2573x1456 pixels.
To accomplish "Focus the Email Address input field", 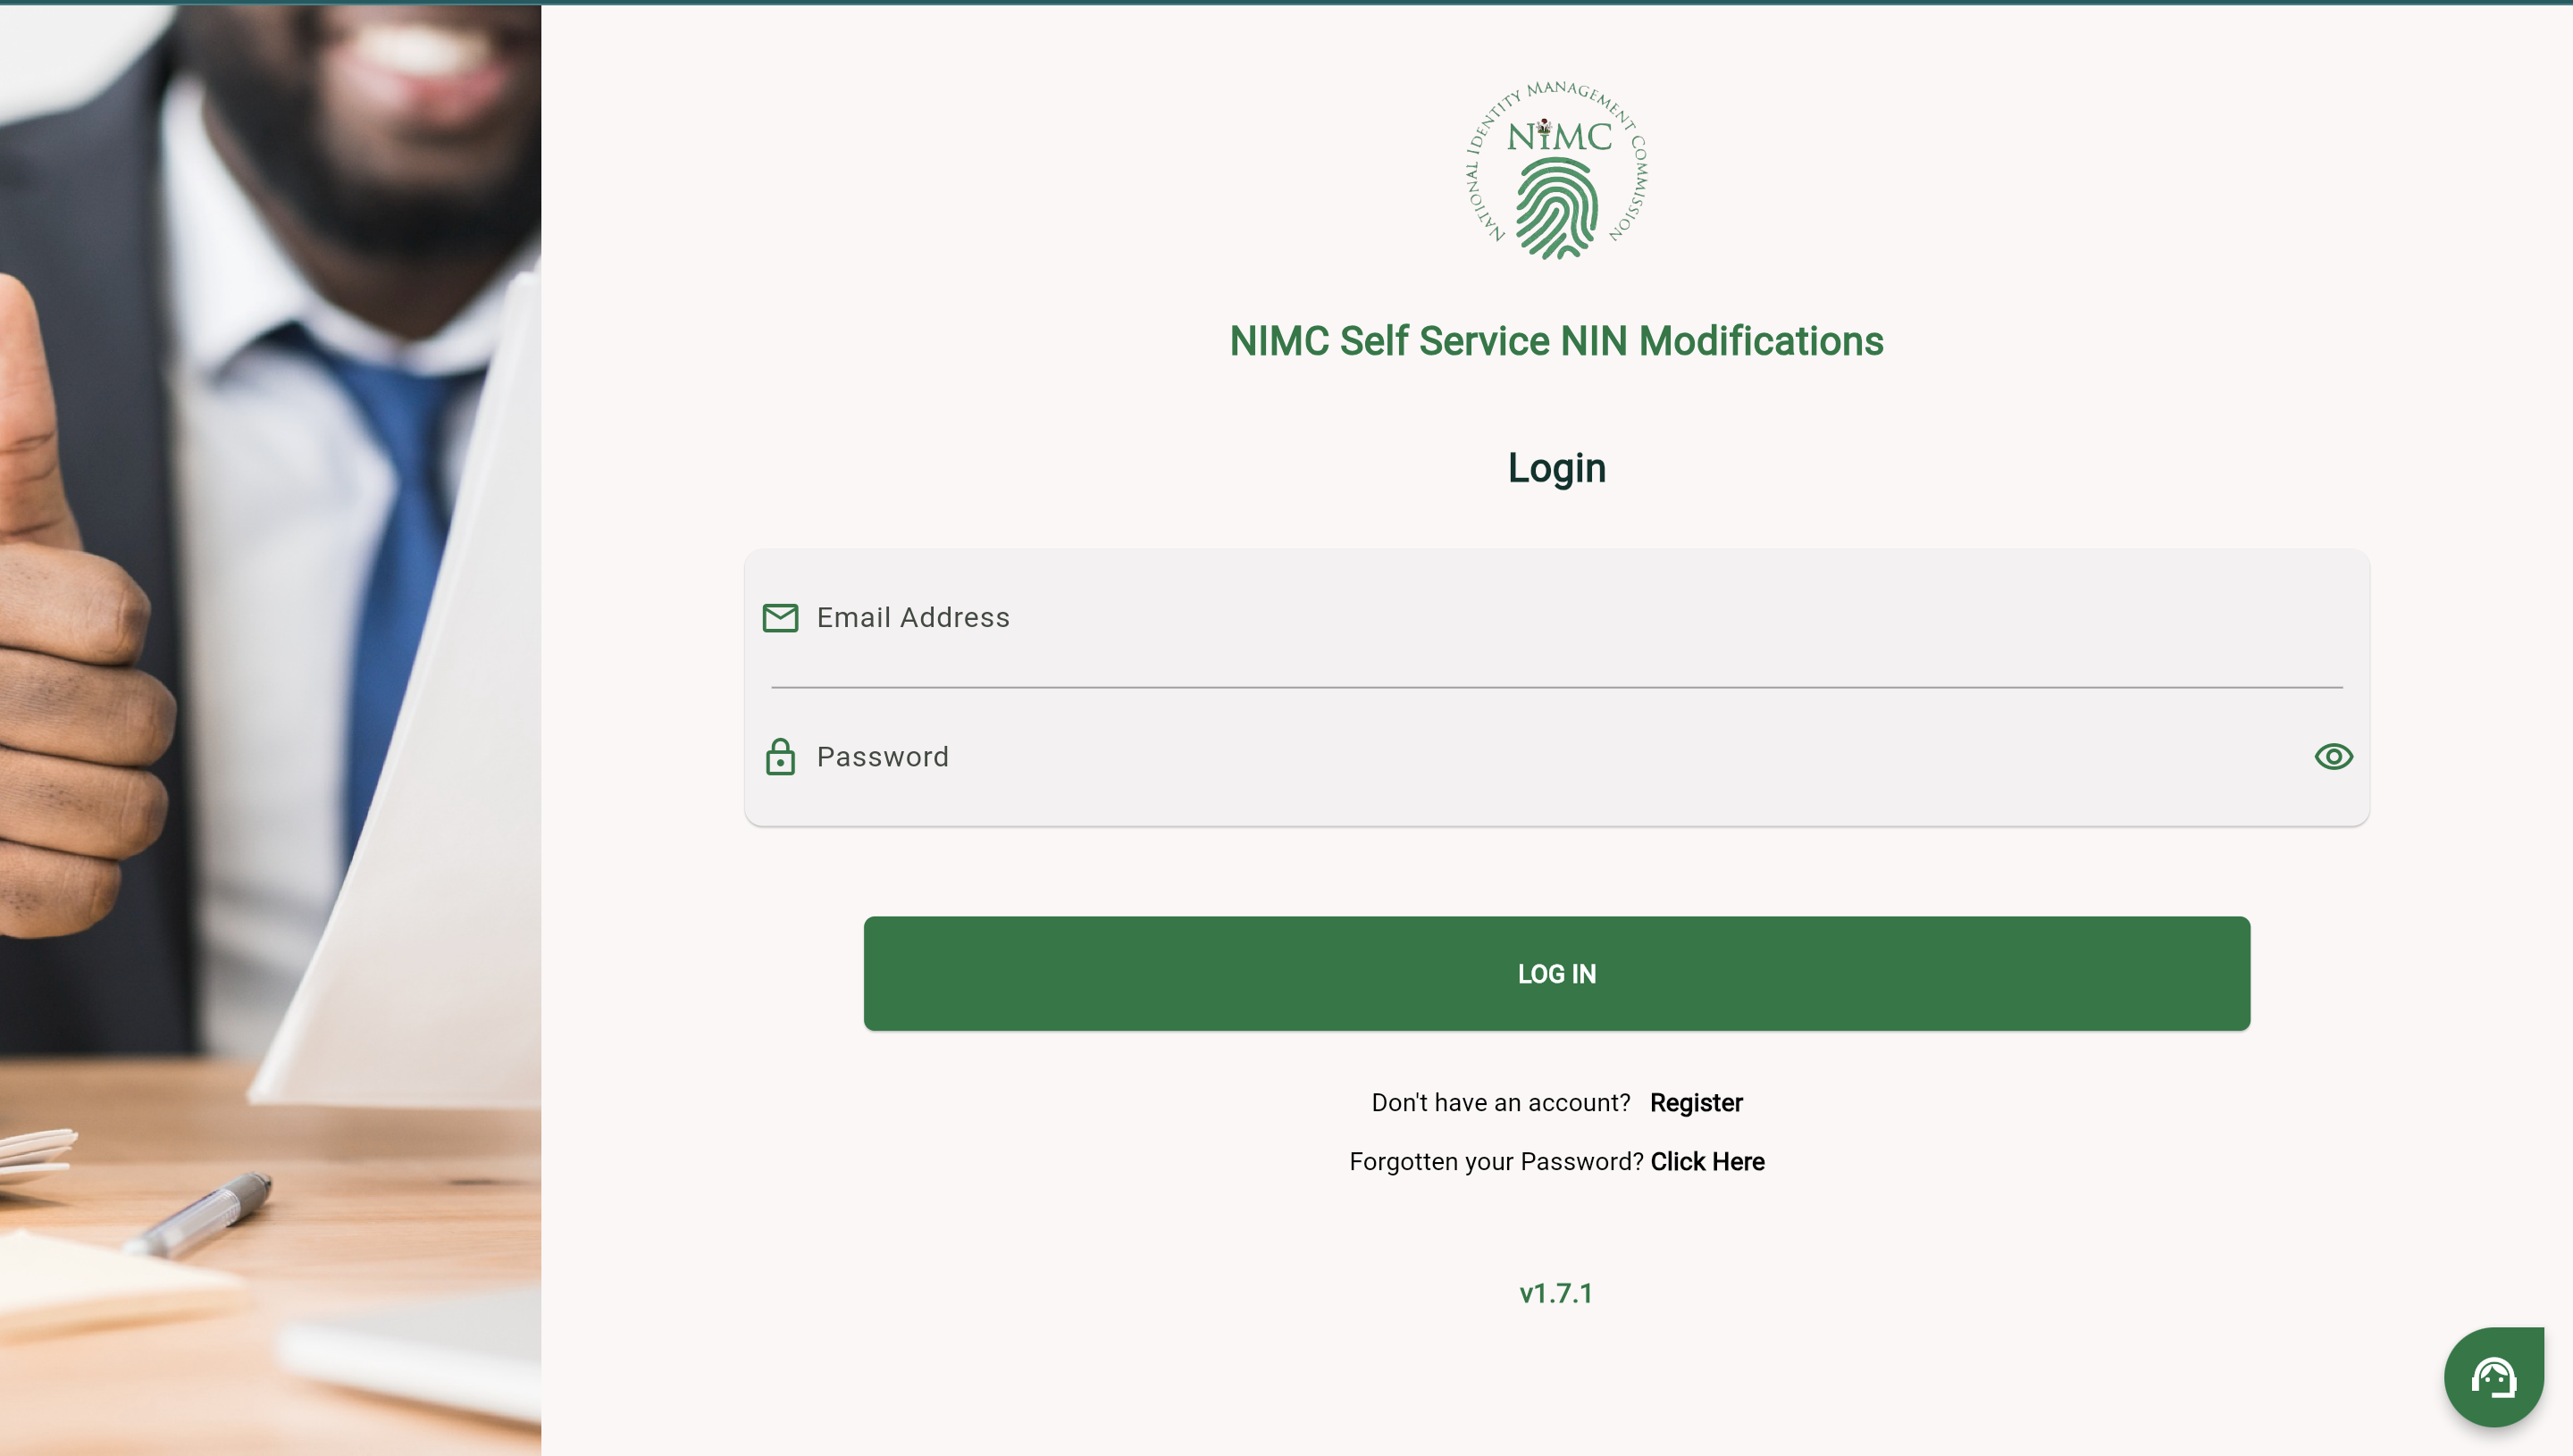I will pyautogui.click(x=1557, y=618).
